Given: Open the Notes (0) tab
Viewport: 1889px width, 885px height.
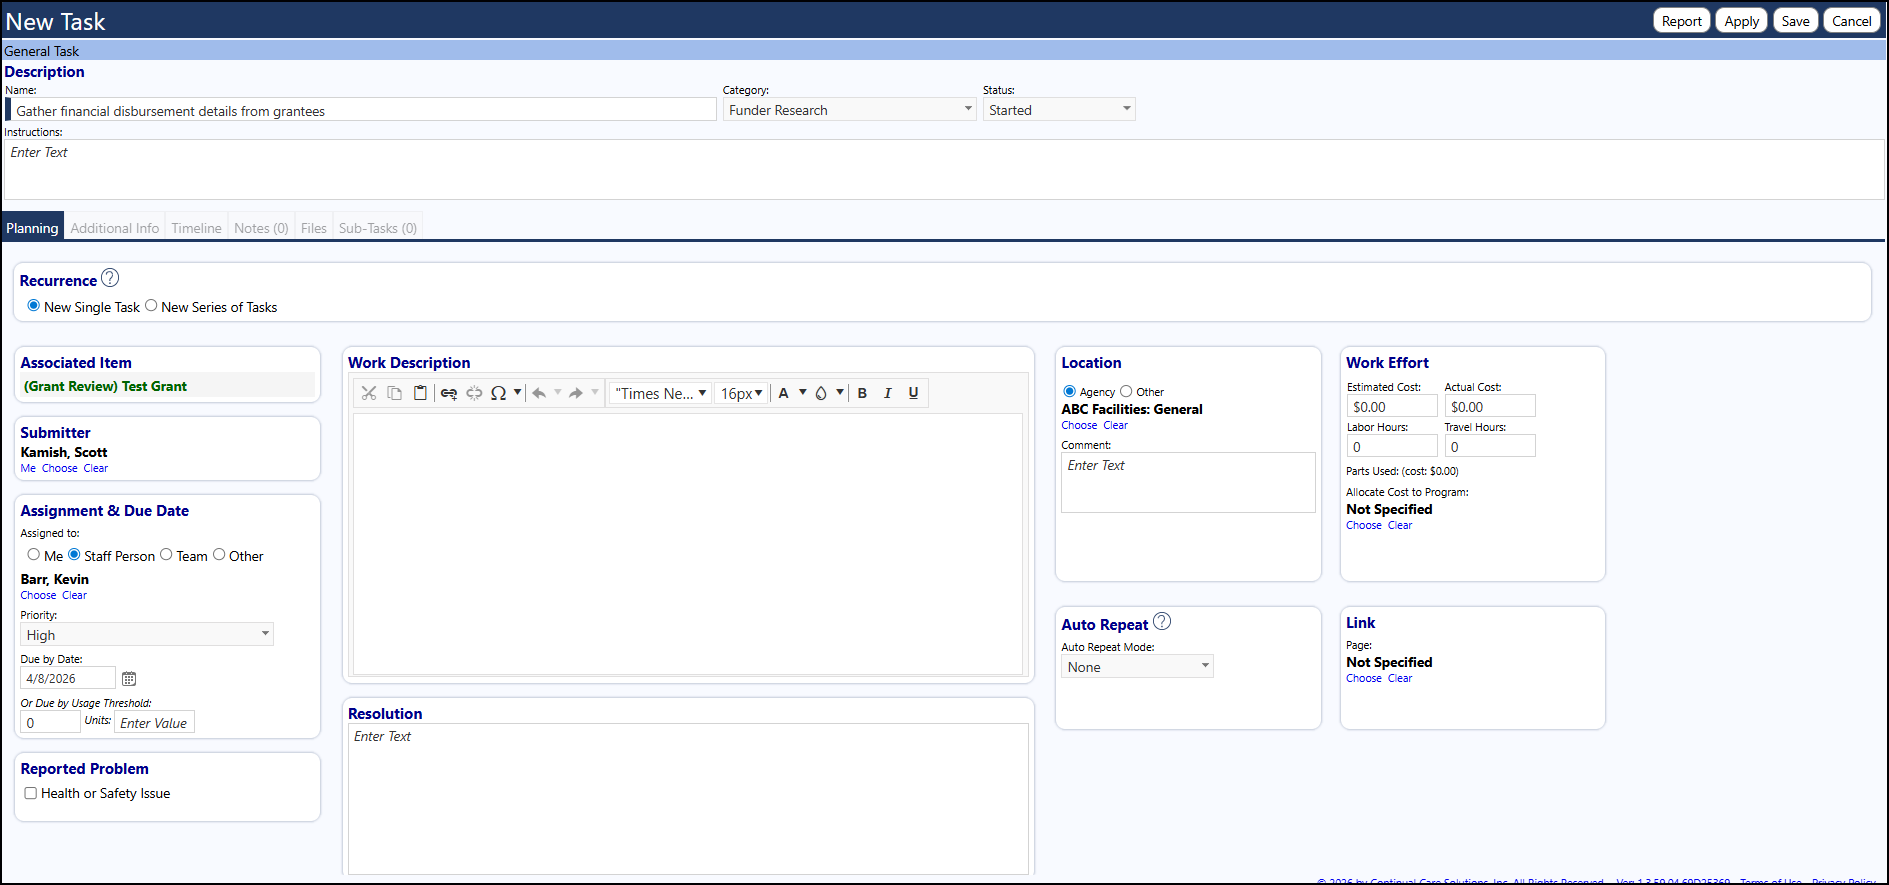Looking at the screenshot, I should click(x=262, y=228).
